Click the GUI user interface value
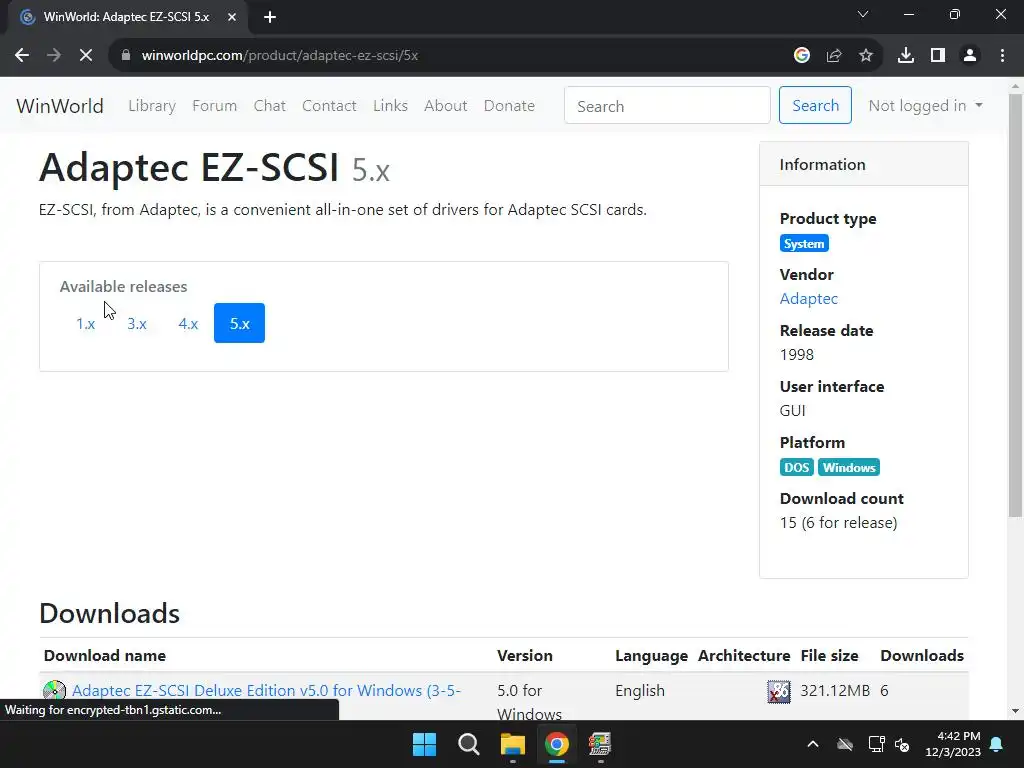Viewport: 1024px width, 768px height. 792,411
